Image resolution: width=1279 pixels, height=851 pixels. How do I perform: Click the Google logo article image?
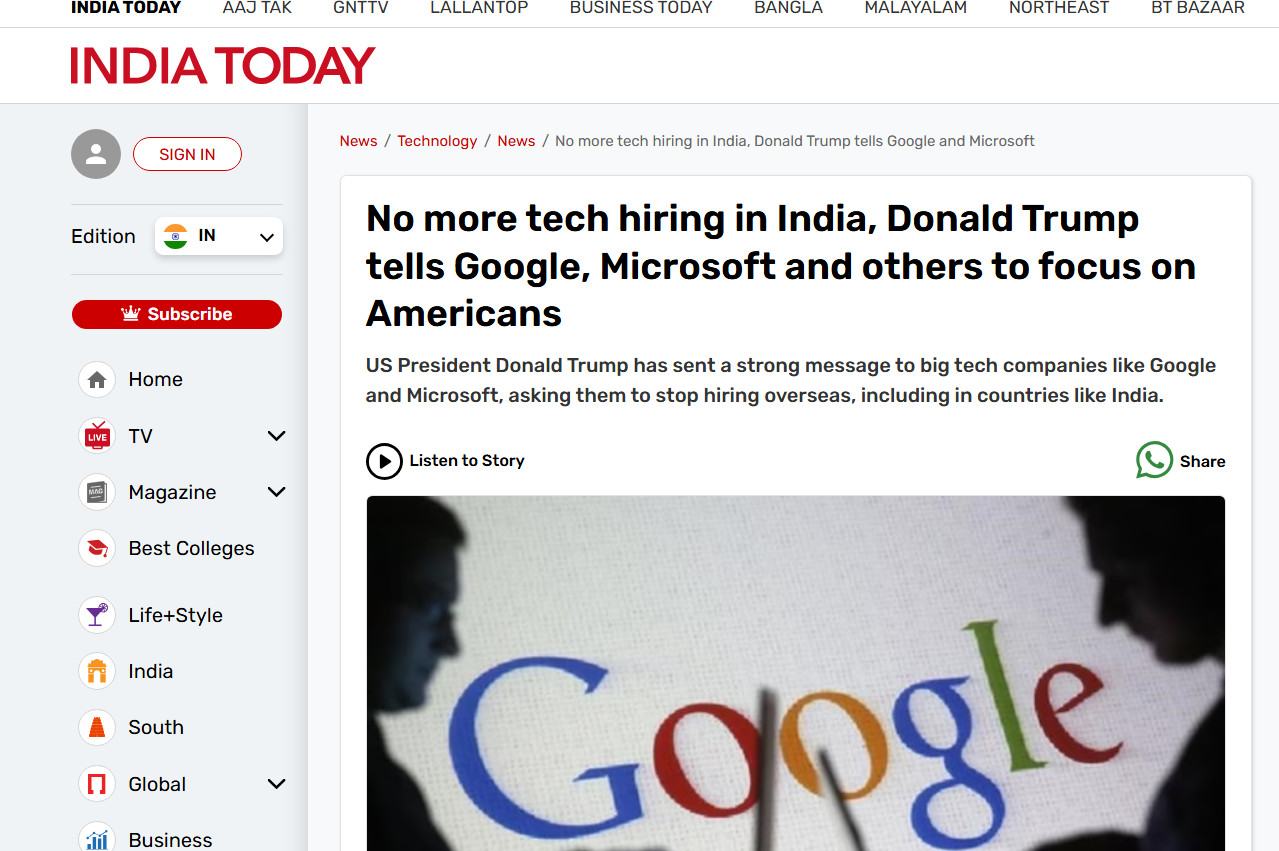[796, 673]
